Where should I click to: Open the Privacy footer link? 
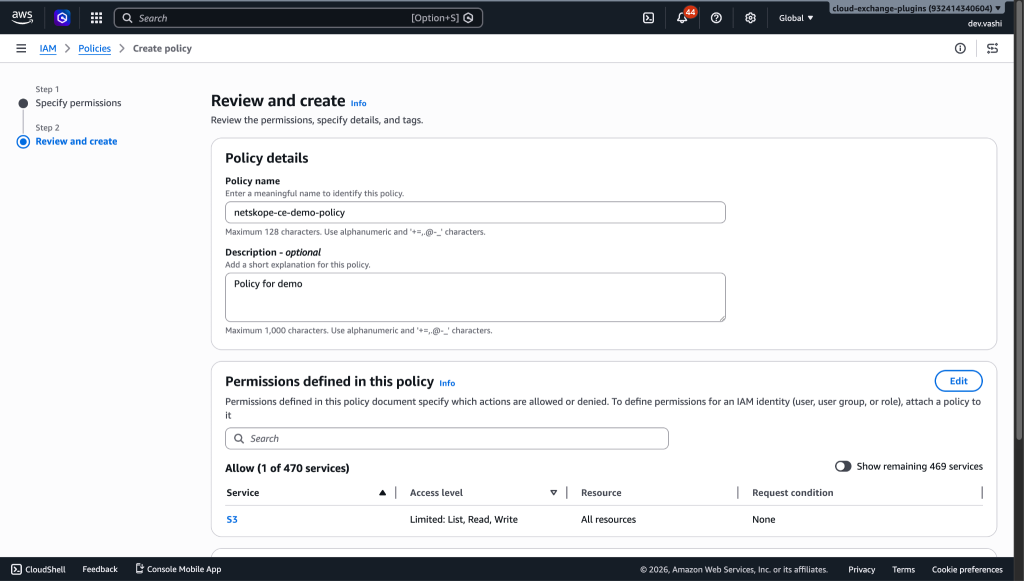click(861, 570)
